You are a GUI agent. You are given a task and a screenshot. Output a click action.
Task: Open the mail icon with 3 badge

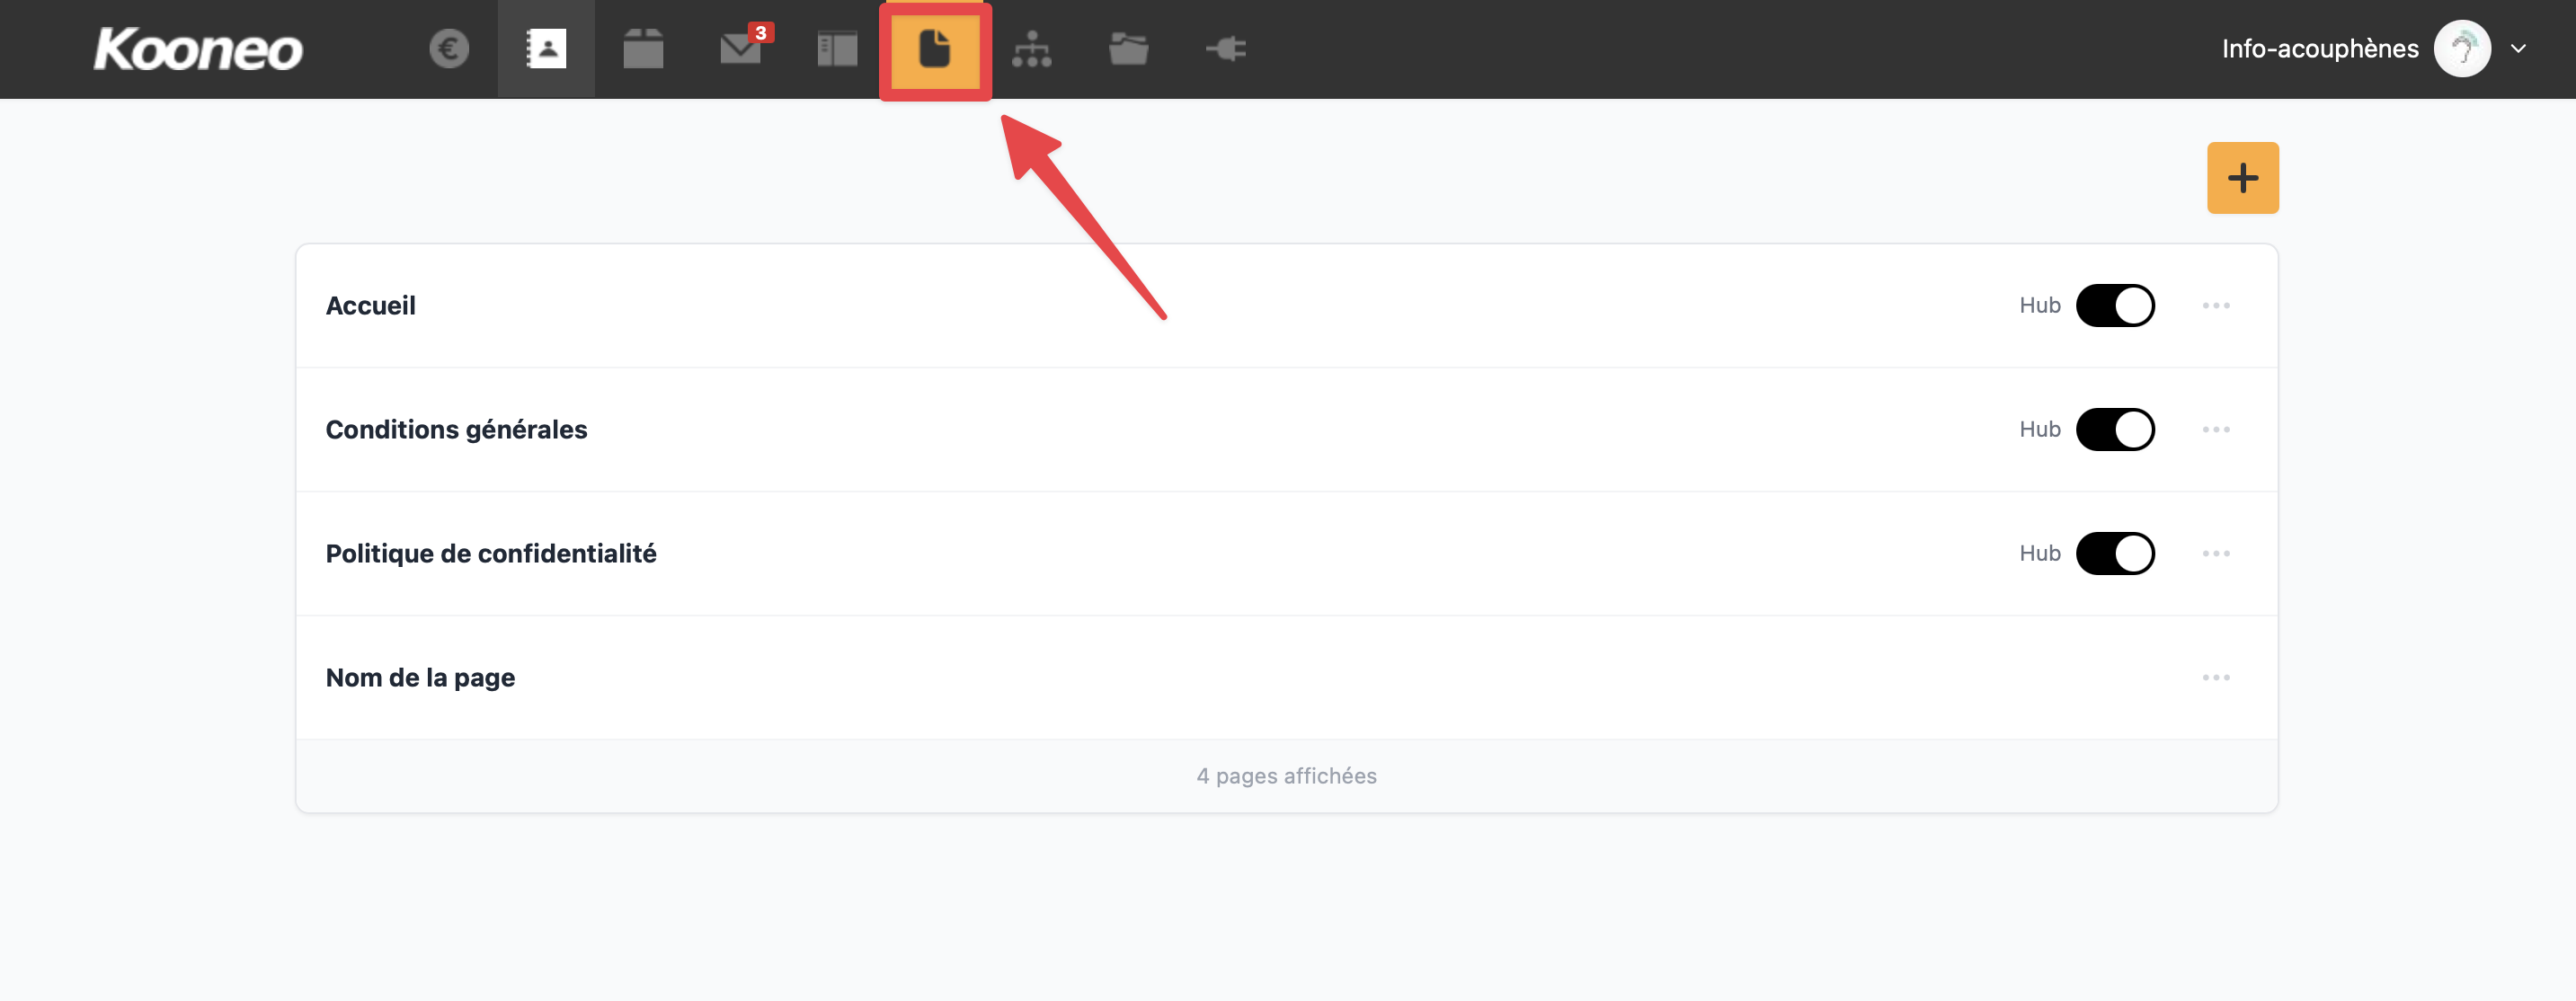(x=742, y=47)
